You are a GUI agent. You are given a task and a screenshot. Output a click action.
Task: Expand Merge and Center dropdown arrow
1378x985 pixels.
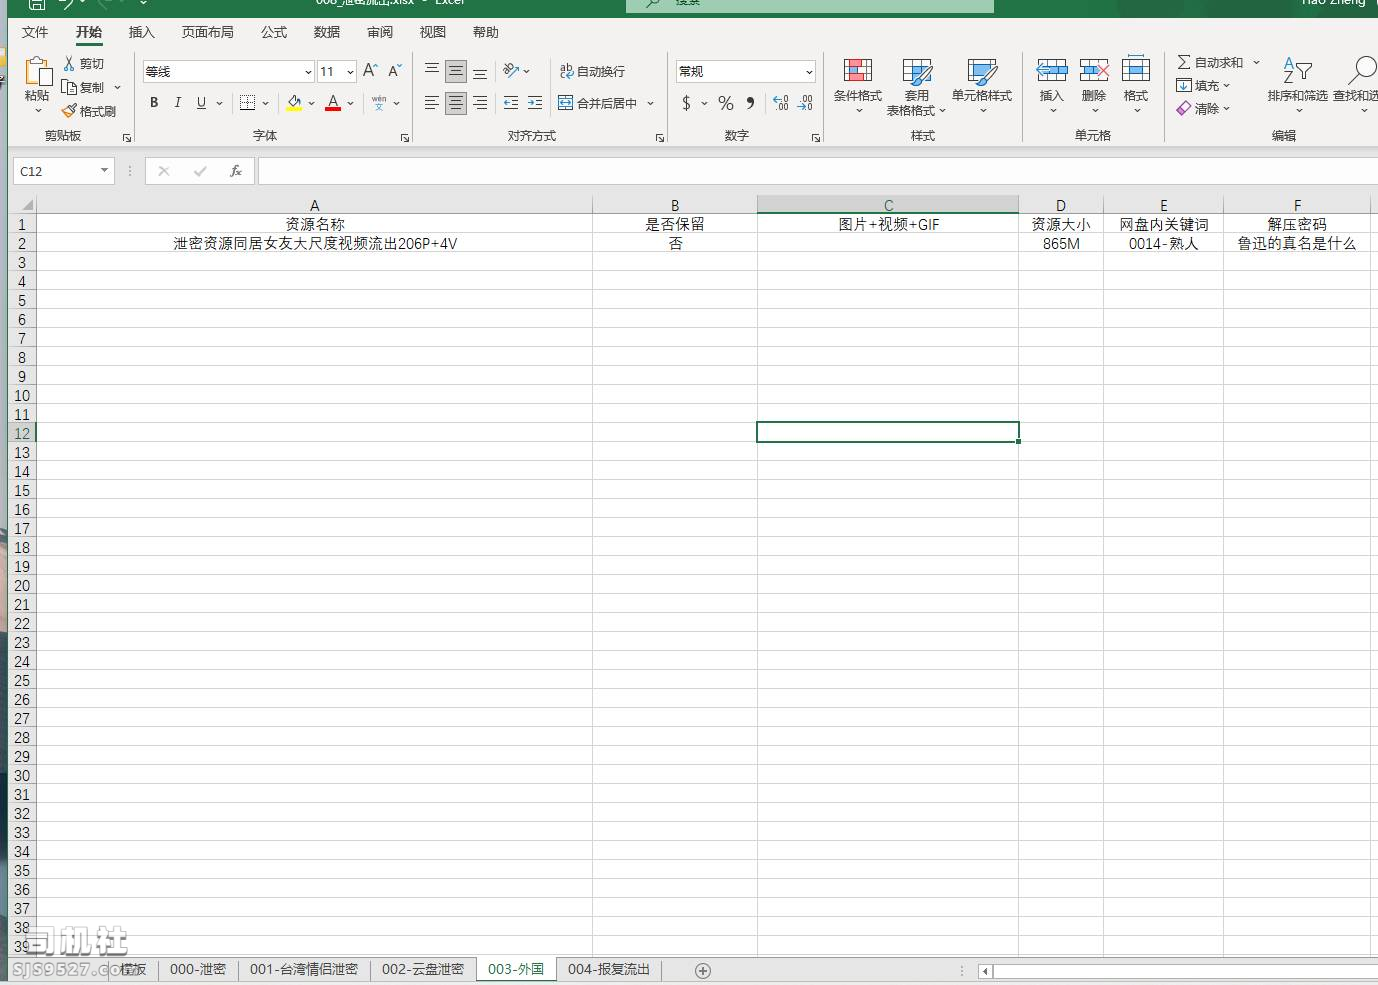(650, 103)
